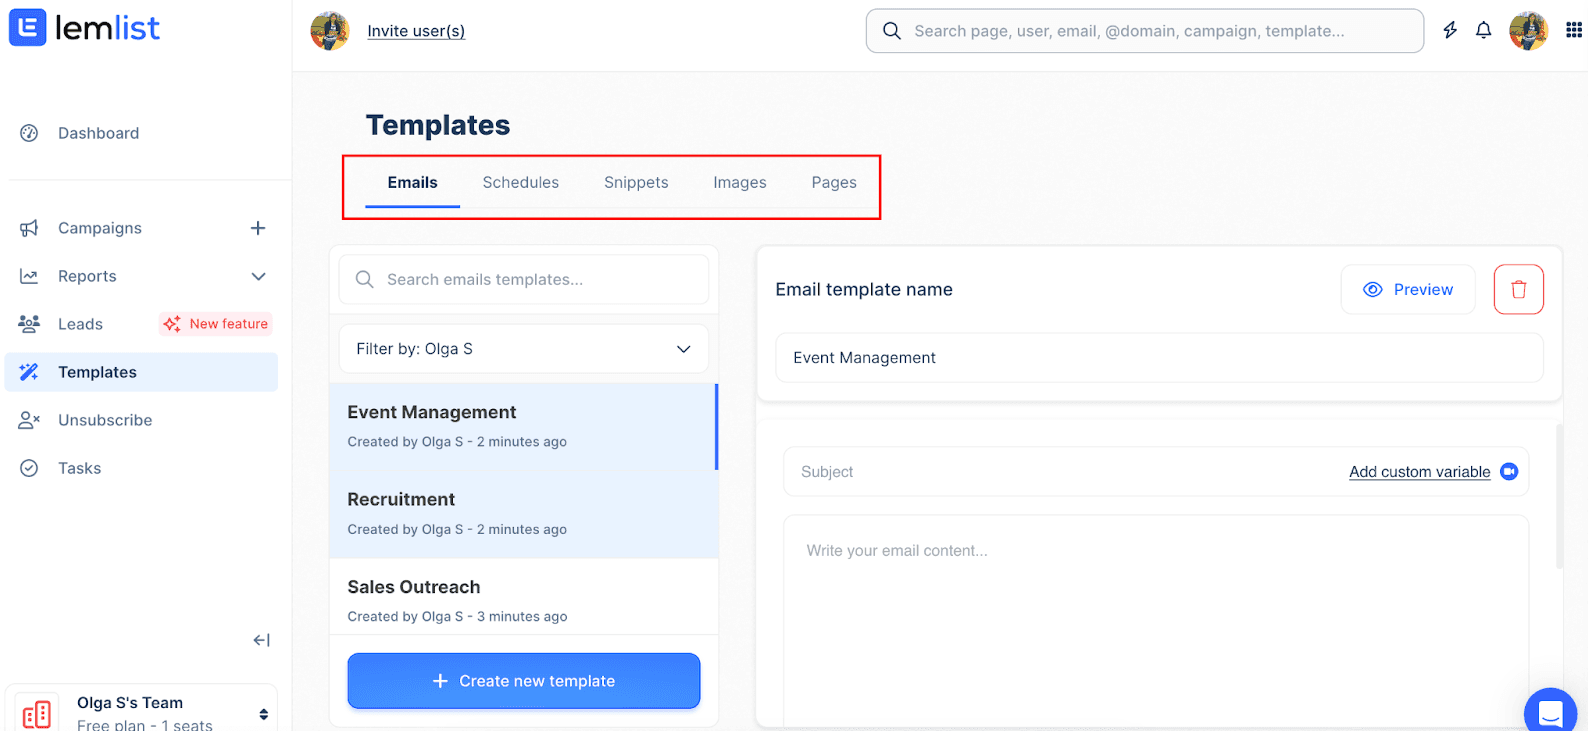Click the Reports chart icon
The width and height of the screenshot is (1588, 731).
[x=29, y=276]
